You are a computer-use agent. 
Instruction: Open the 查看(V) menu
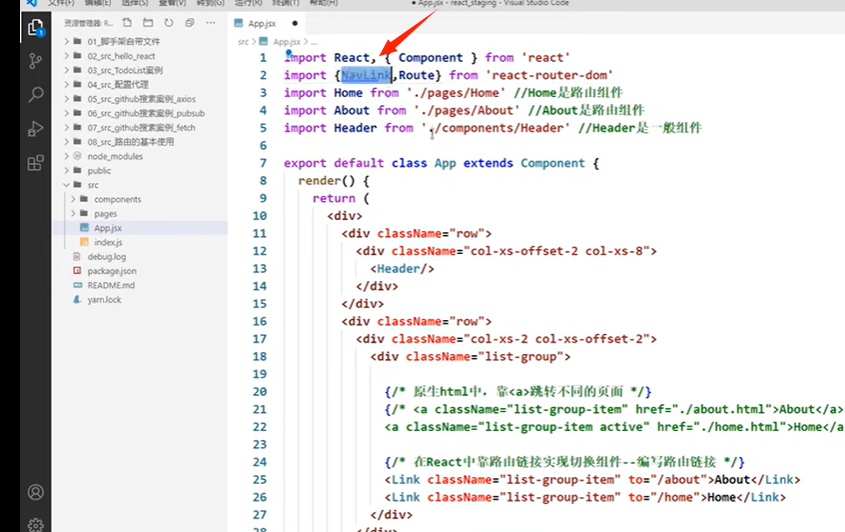[172, 3]
